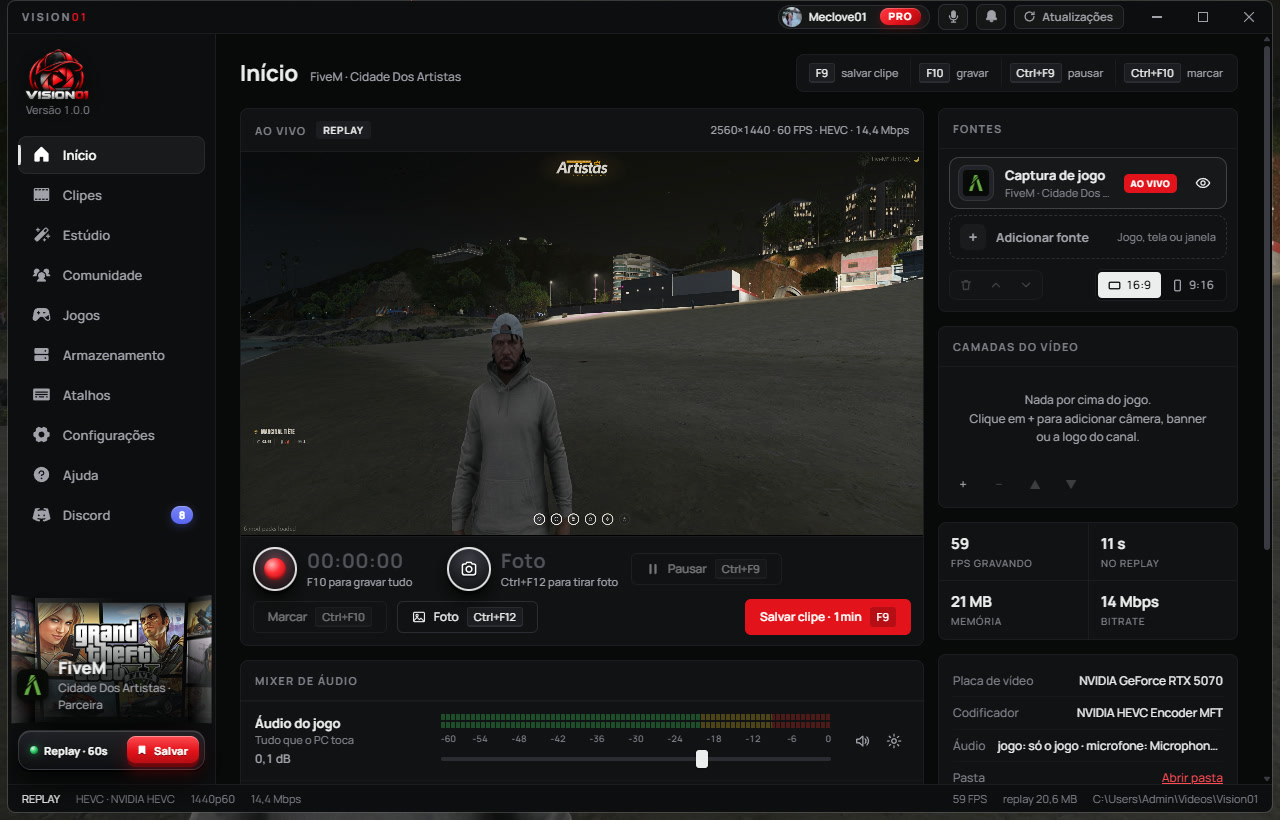Open Discord from the sidebar
This screenshot has height=820, width=1280.
[x=111, y=515]
